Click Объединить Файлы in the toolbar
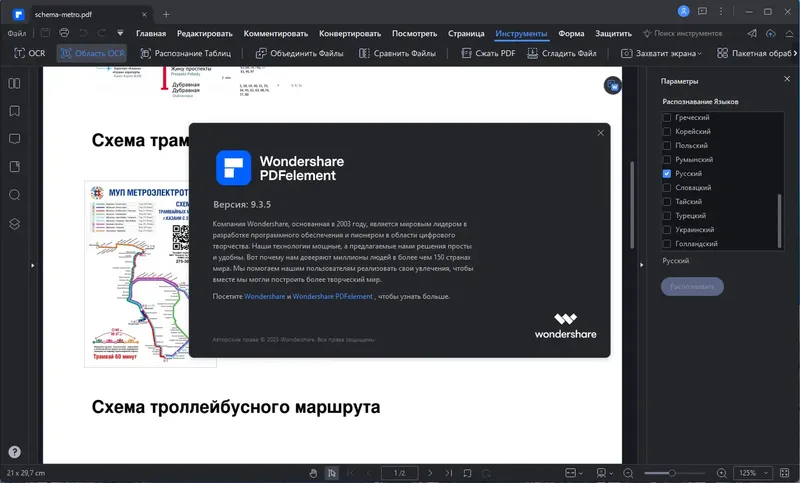The image size is (800, 483). (299, 53)
